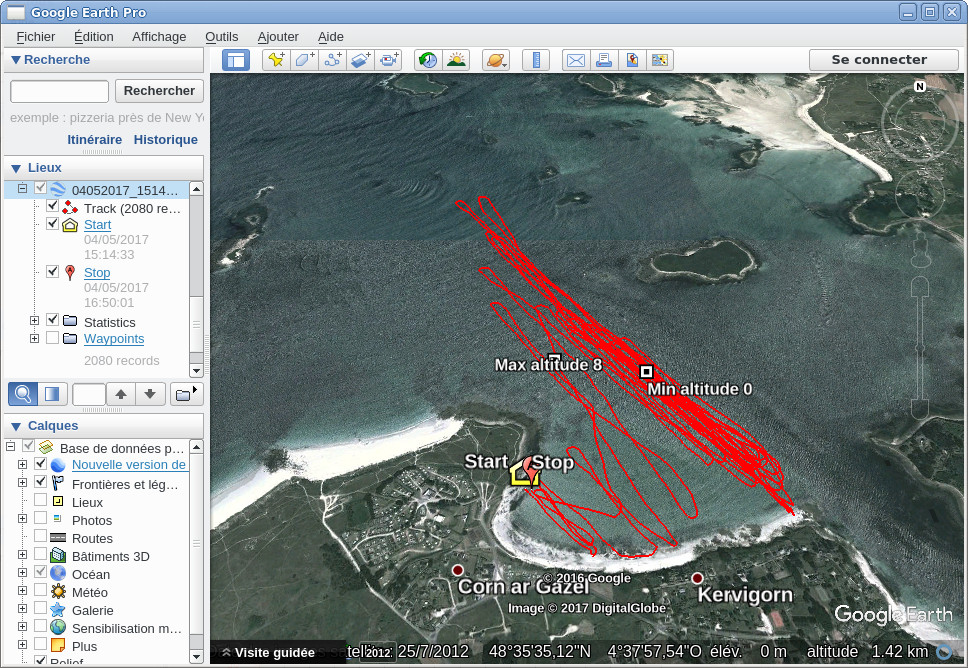Expand the Océan layer node
Viewport: 968px width, 668px height.
(22, 572)
